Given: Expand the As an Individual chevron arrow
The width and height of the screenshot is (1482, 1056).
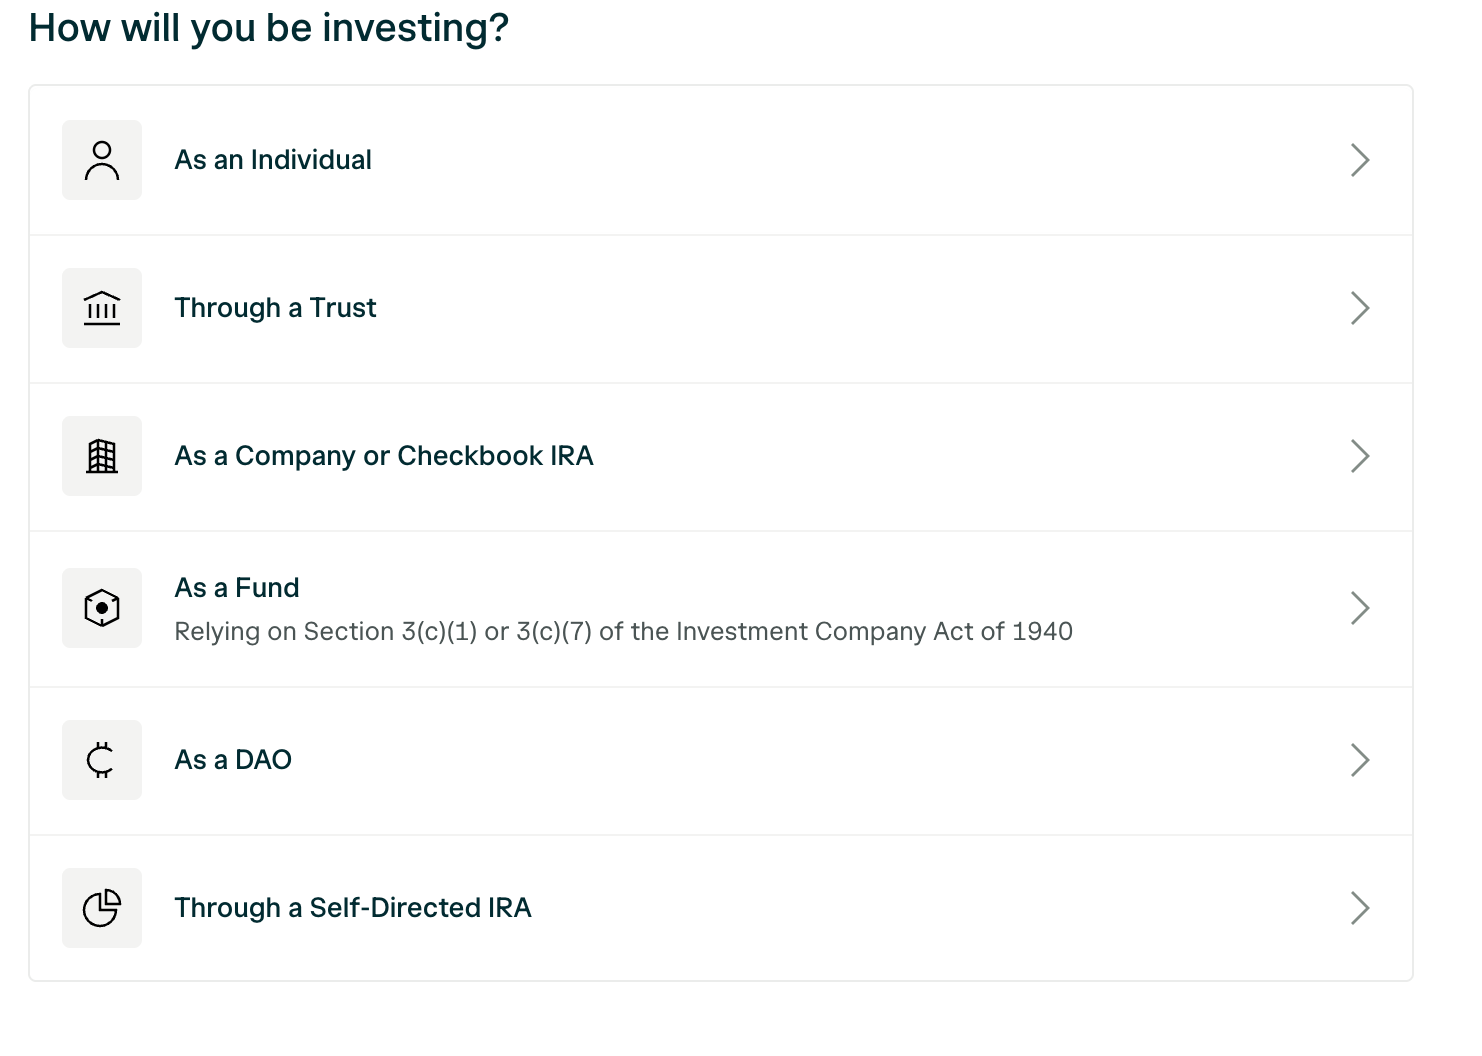Looking at the screenshot, I should 1360,160.
